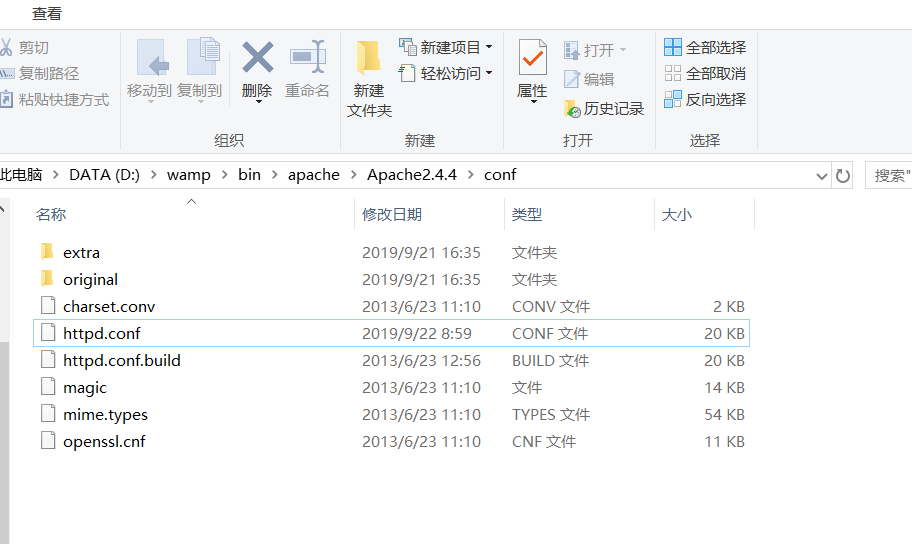Go to apache in the breadcrumb
This screenshot has height=544, width=912.
point(314,175)
